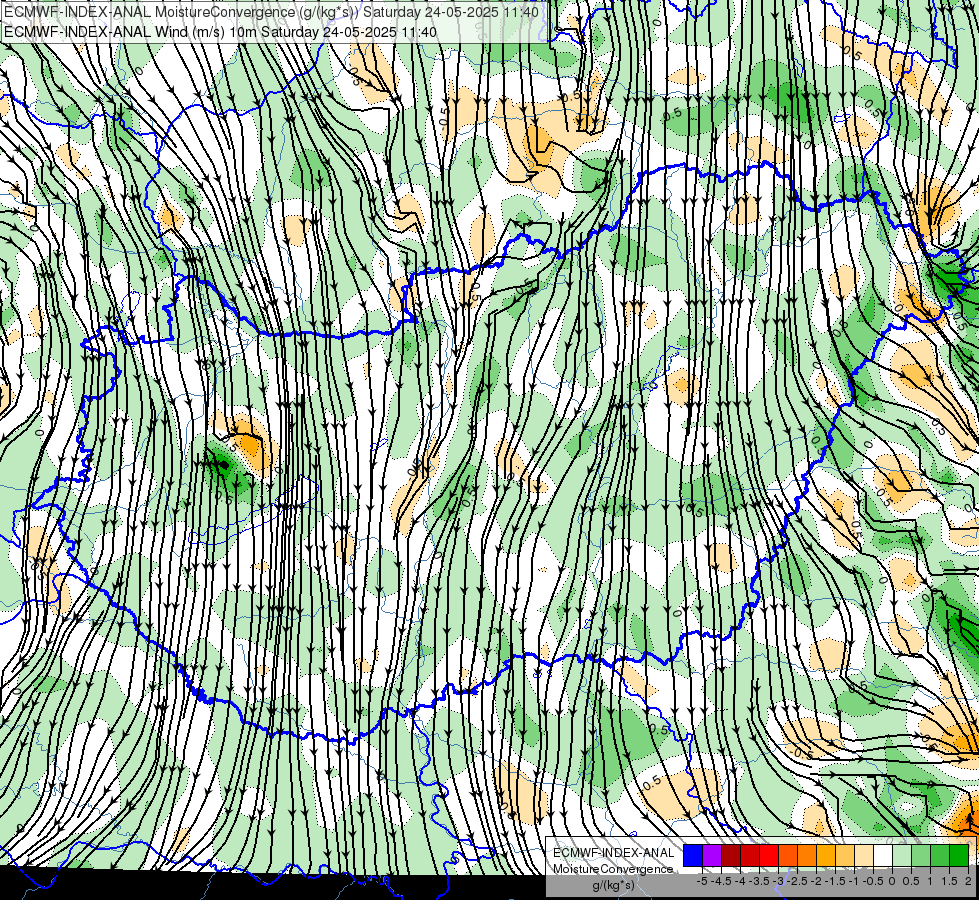The width and height of the screenshot is (979, 900).
Task: Click the light orange swatch between -1.5 and -1
Action: click(x=845, y=856)
